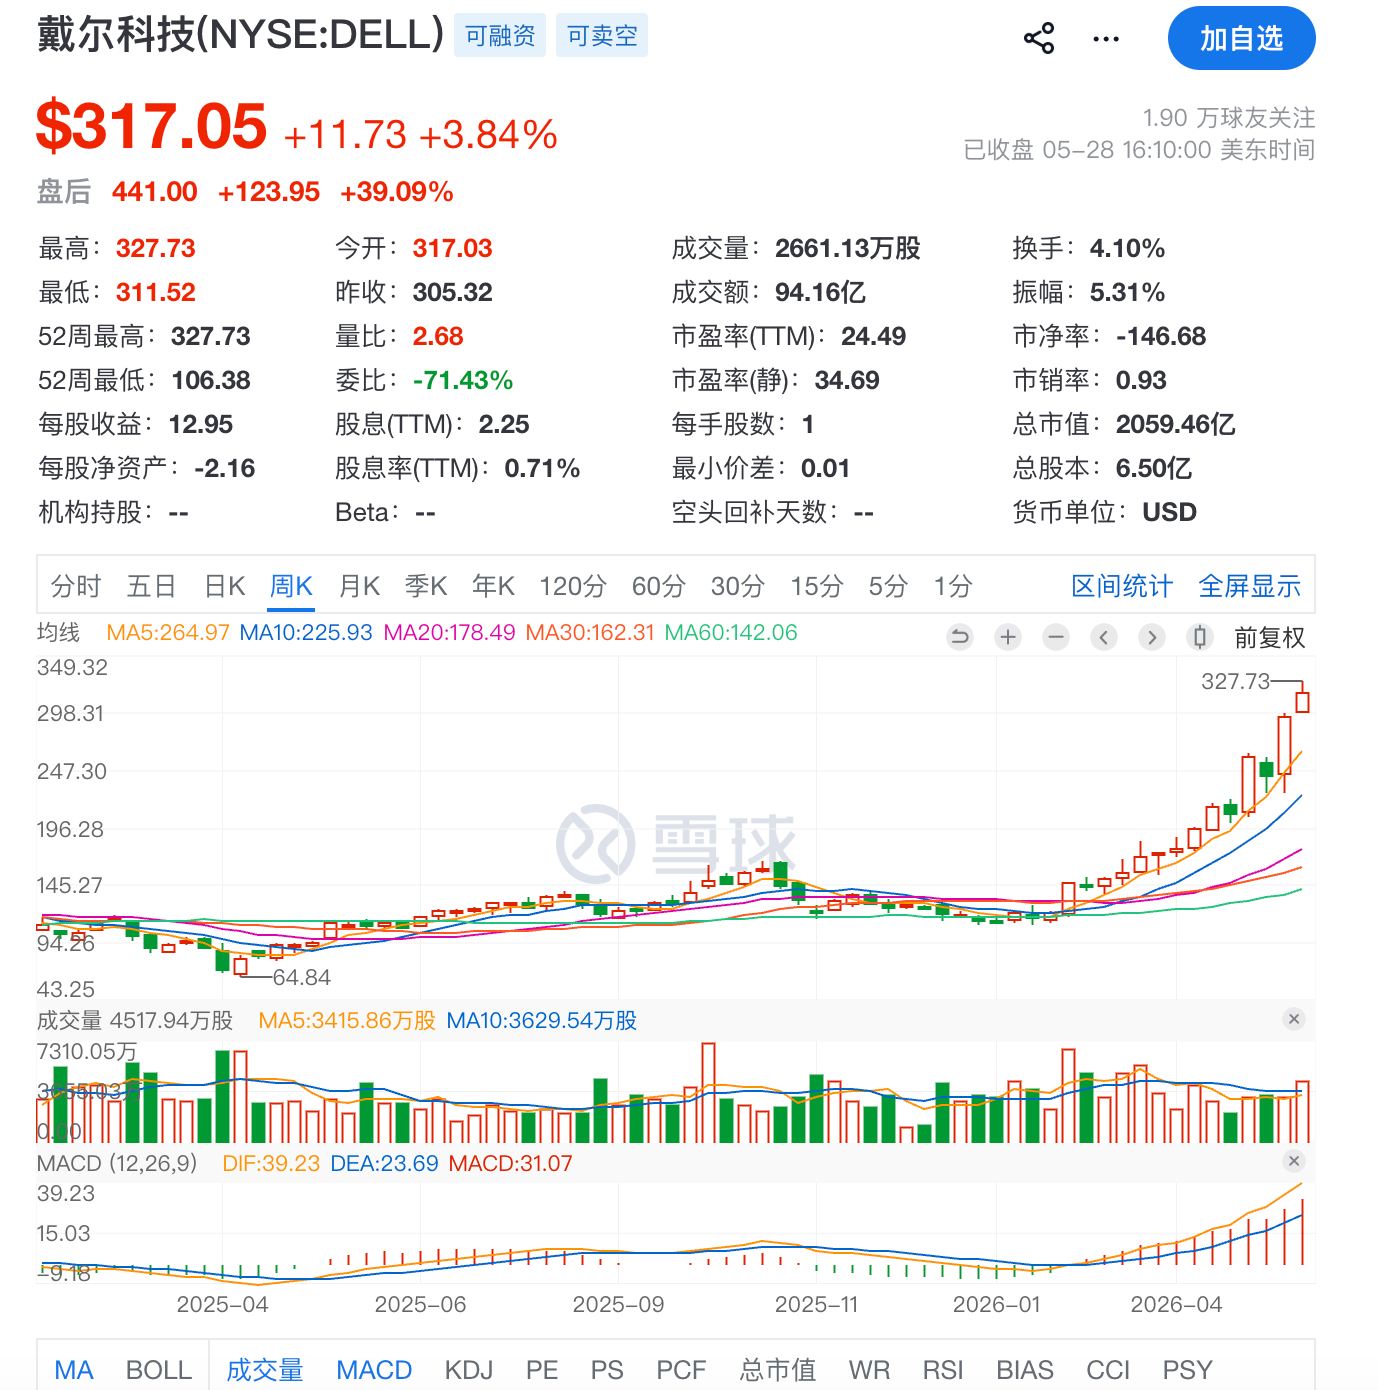Click the 市盈率(TTM) 24.49 value
The image size is (1378, 1390).
pyautogui.click(x=873, y=336)
